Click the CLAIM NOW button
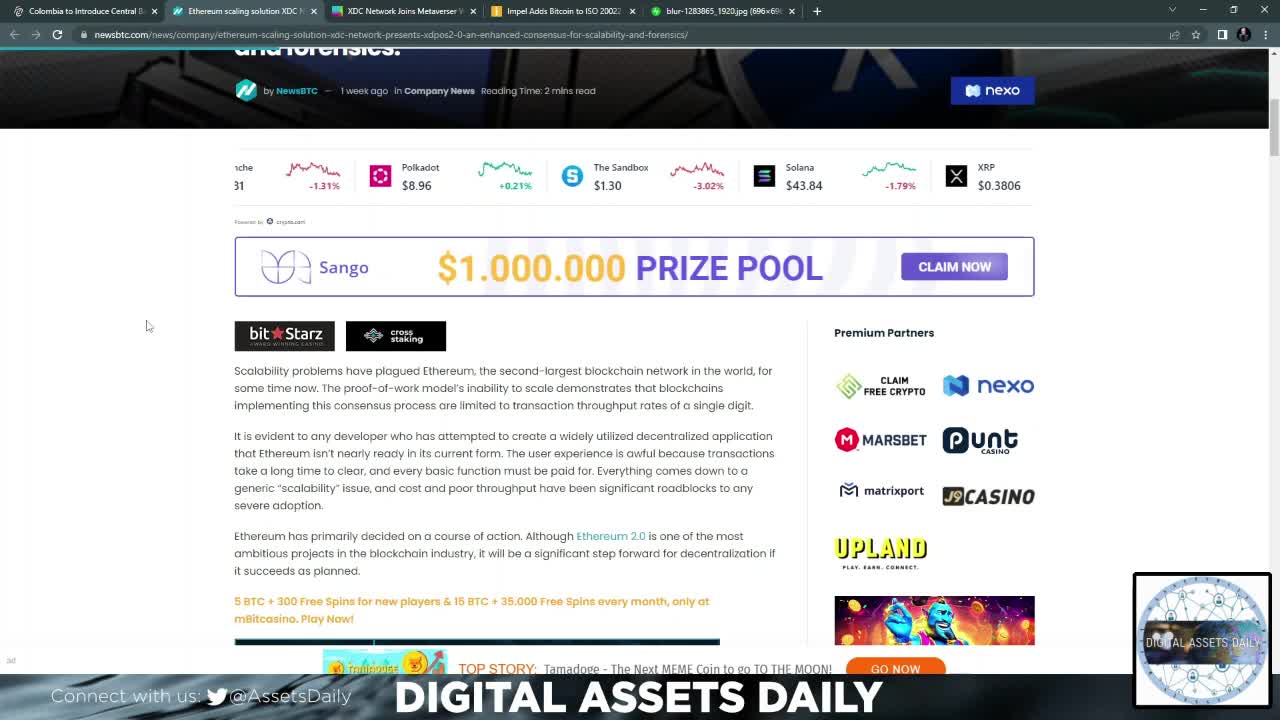This screenshot has height=720, width=1280. click(x=954, y=267)
